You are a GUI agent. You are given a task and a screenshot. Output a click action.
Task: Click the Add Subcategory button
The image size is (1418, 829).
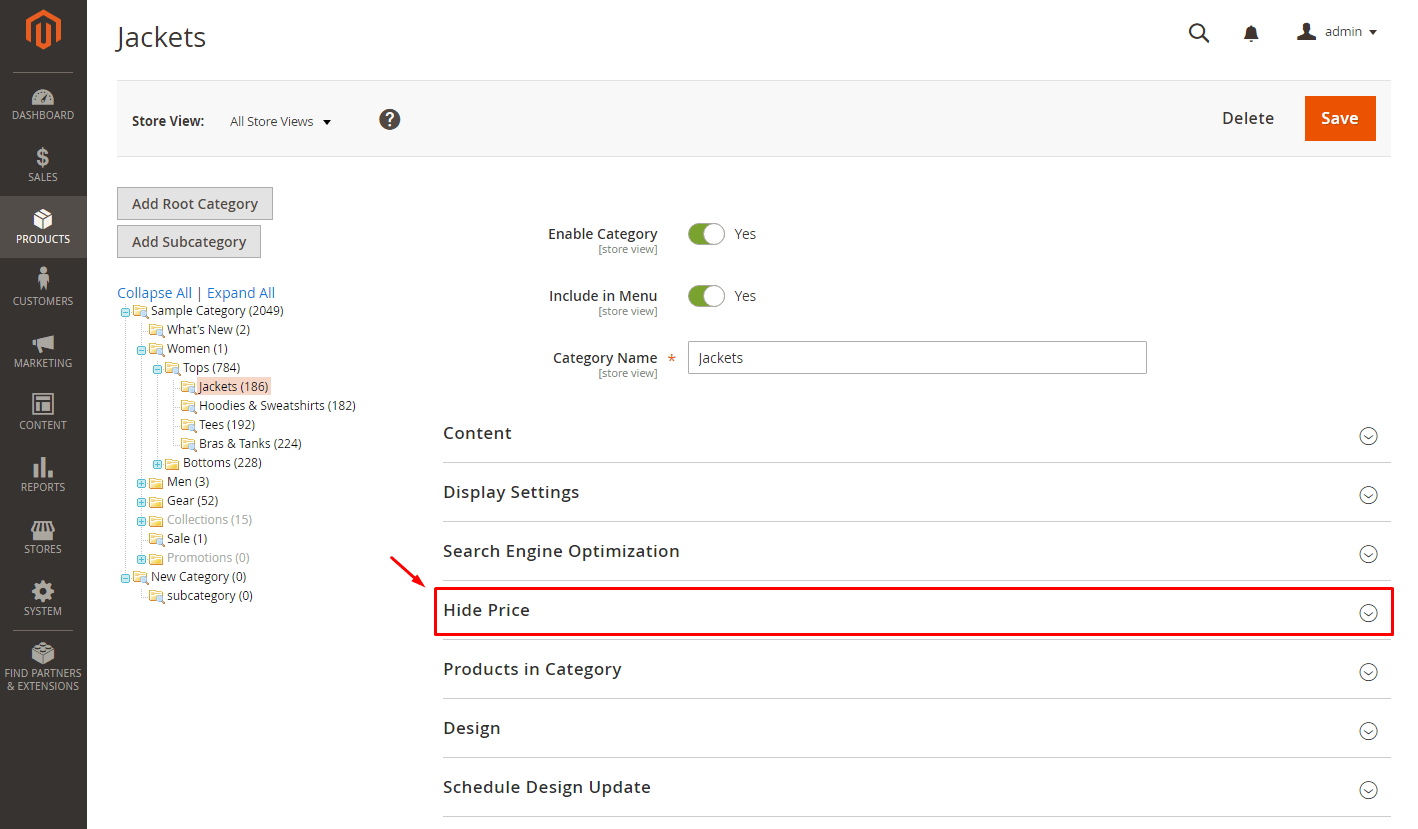pyautogui.click(x=189, y=242)
